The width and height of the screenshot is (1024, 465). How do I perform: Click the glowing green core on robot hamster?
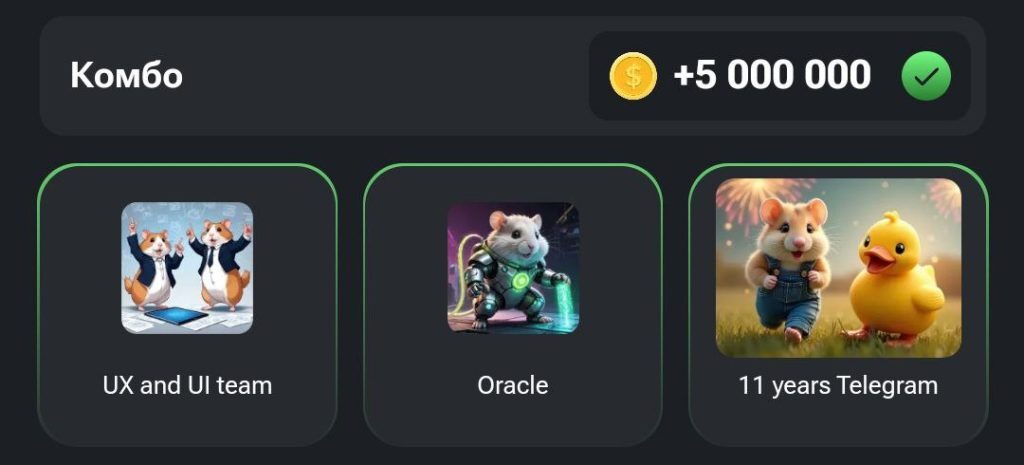(x=520, y=281)
